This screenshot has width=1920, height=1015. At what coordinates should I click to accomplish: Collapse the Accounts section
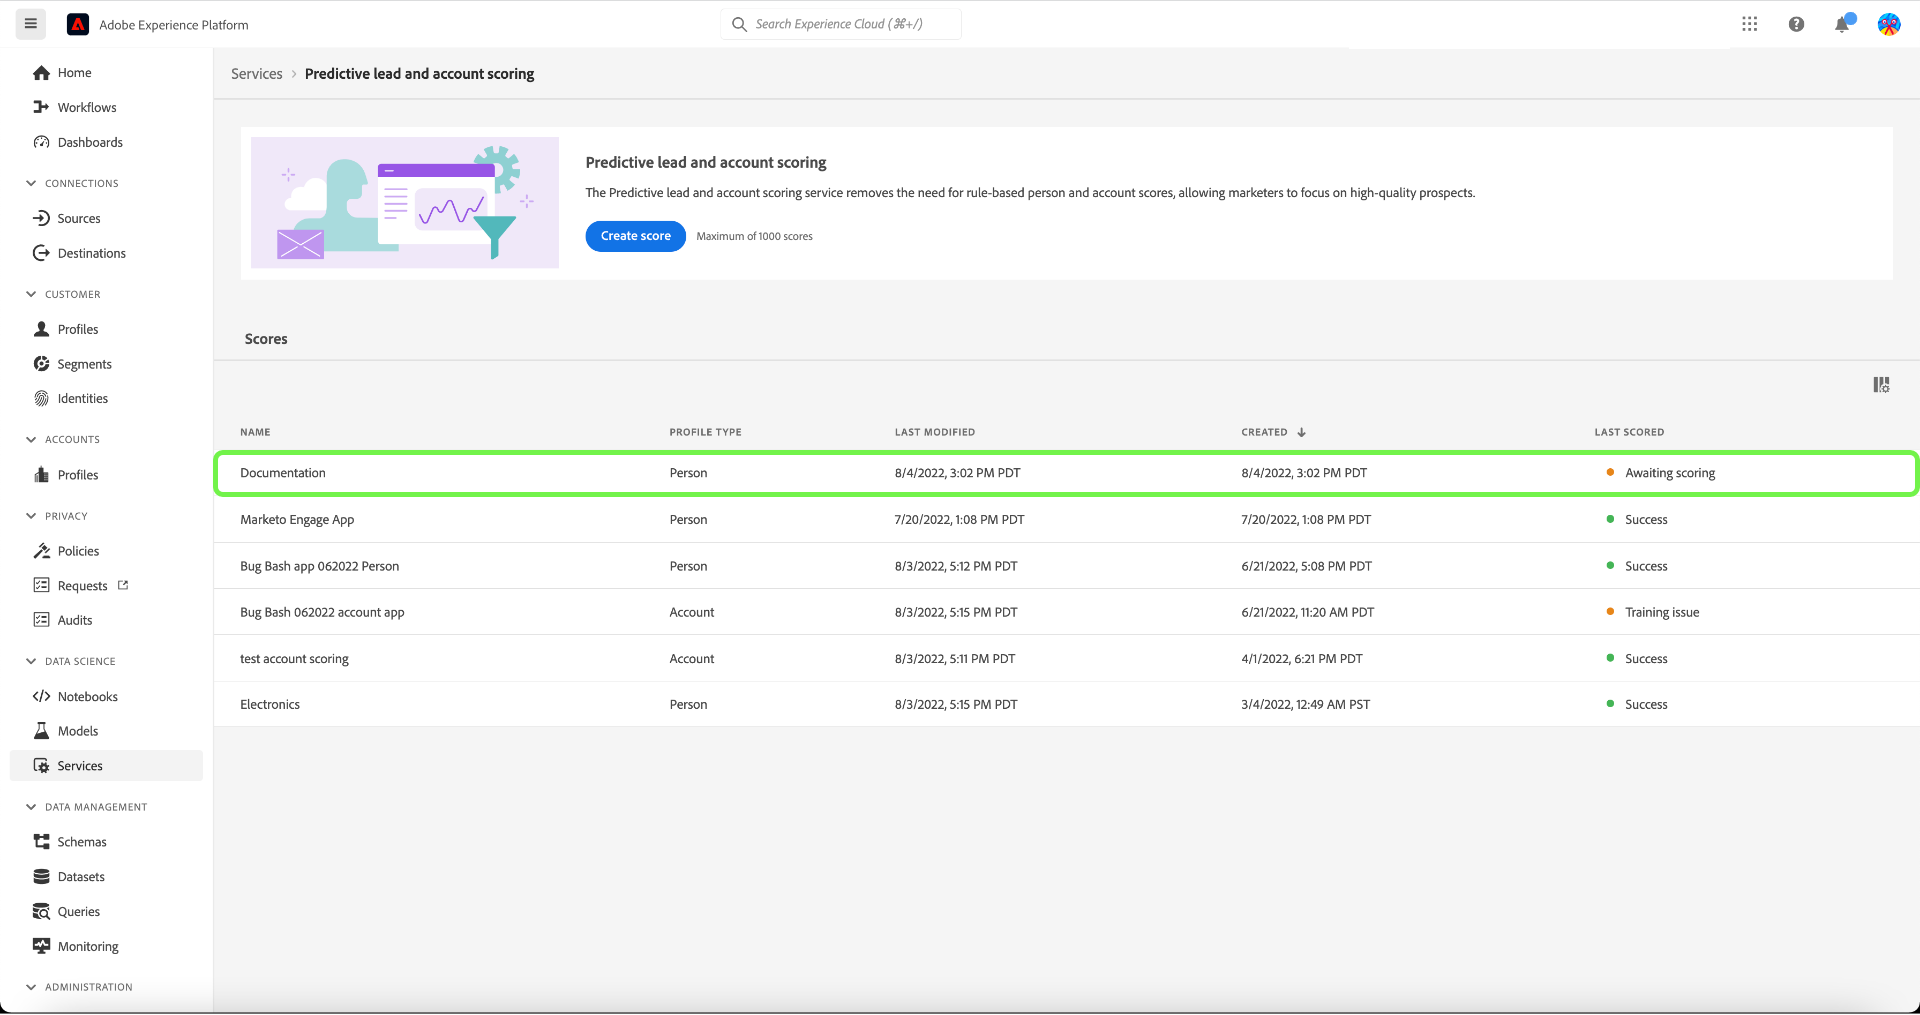pyautogui.click(x=31, y=439)
